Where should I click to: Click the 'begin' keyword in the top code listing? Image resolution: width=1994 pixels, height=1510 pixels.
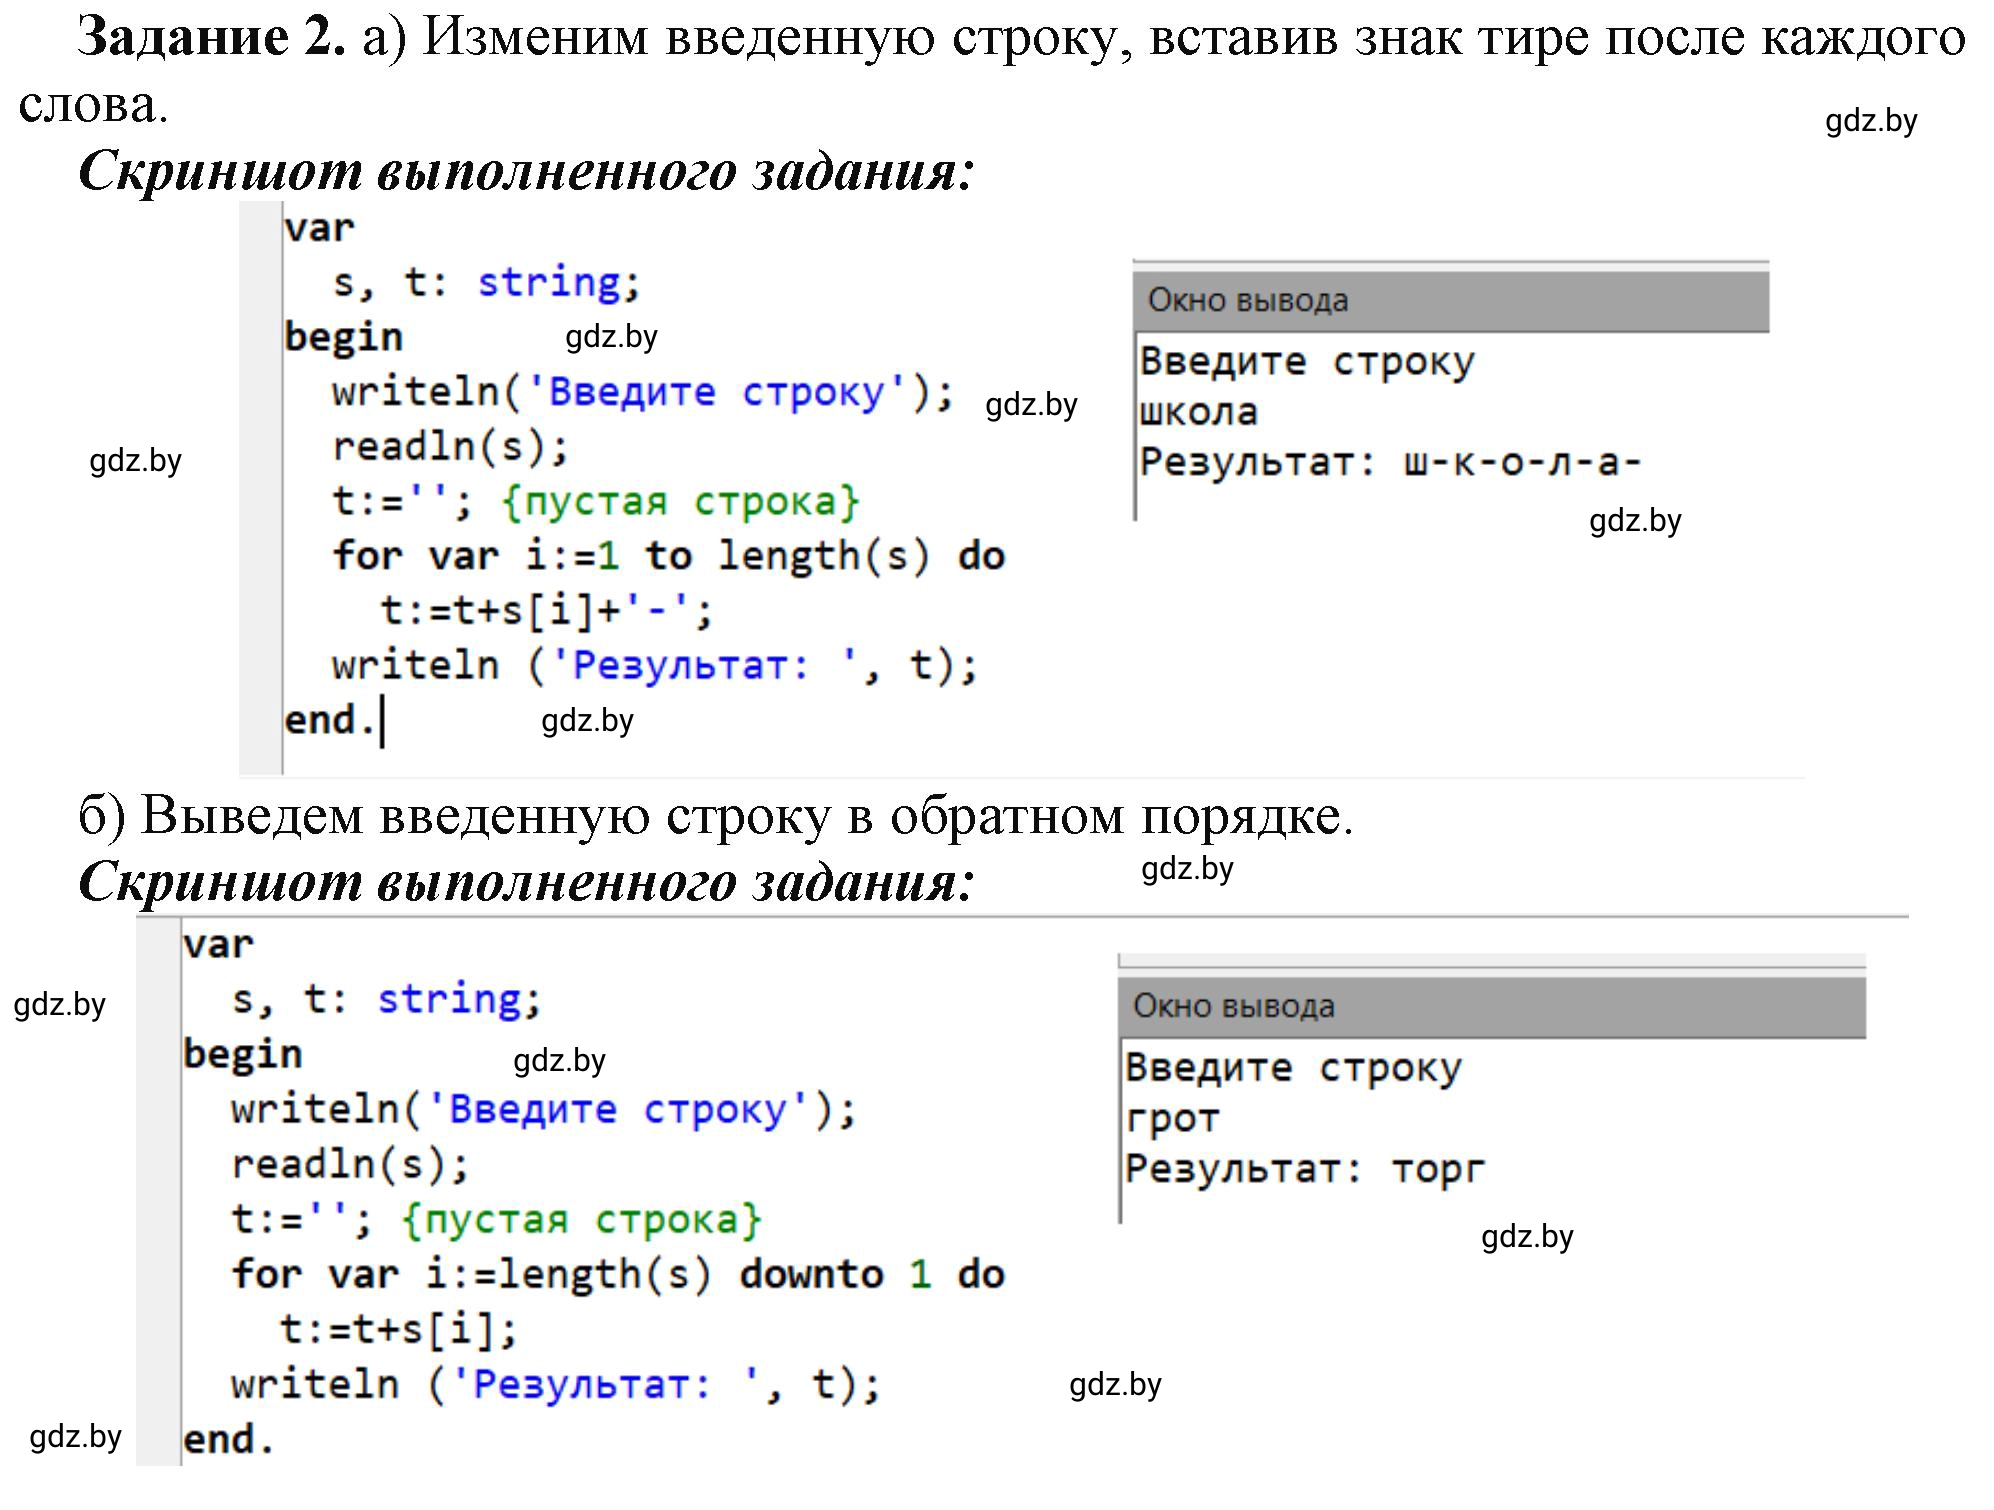point(343,338)
